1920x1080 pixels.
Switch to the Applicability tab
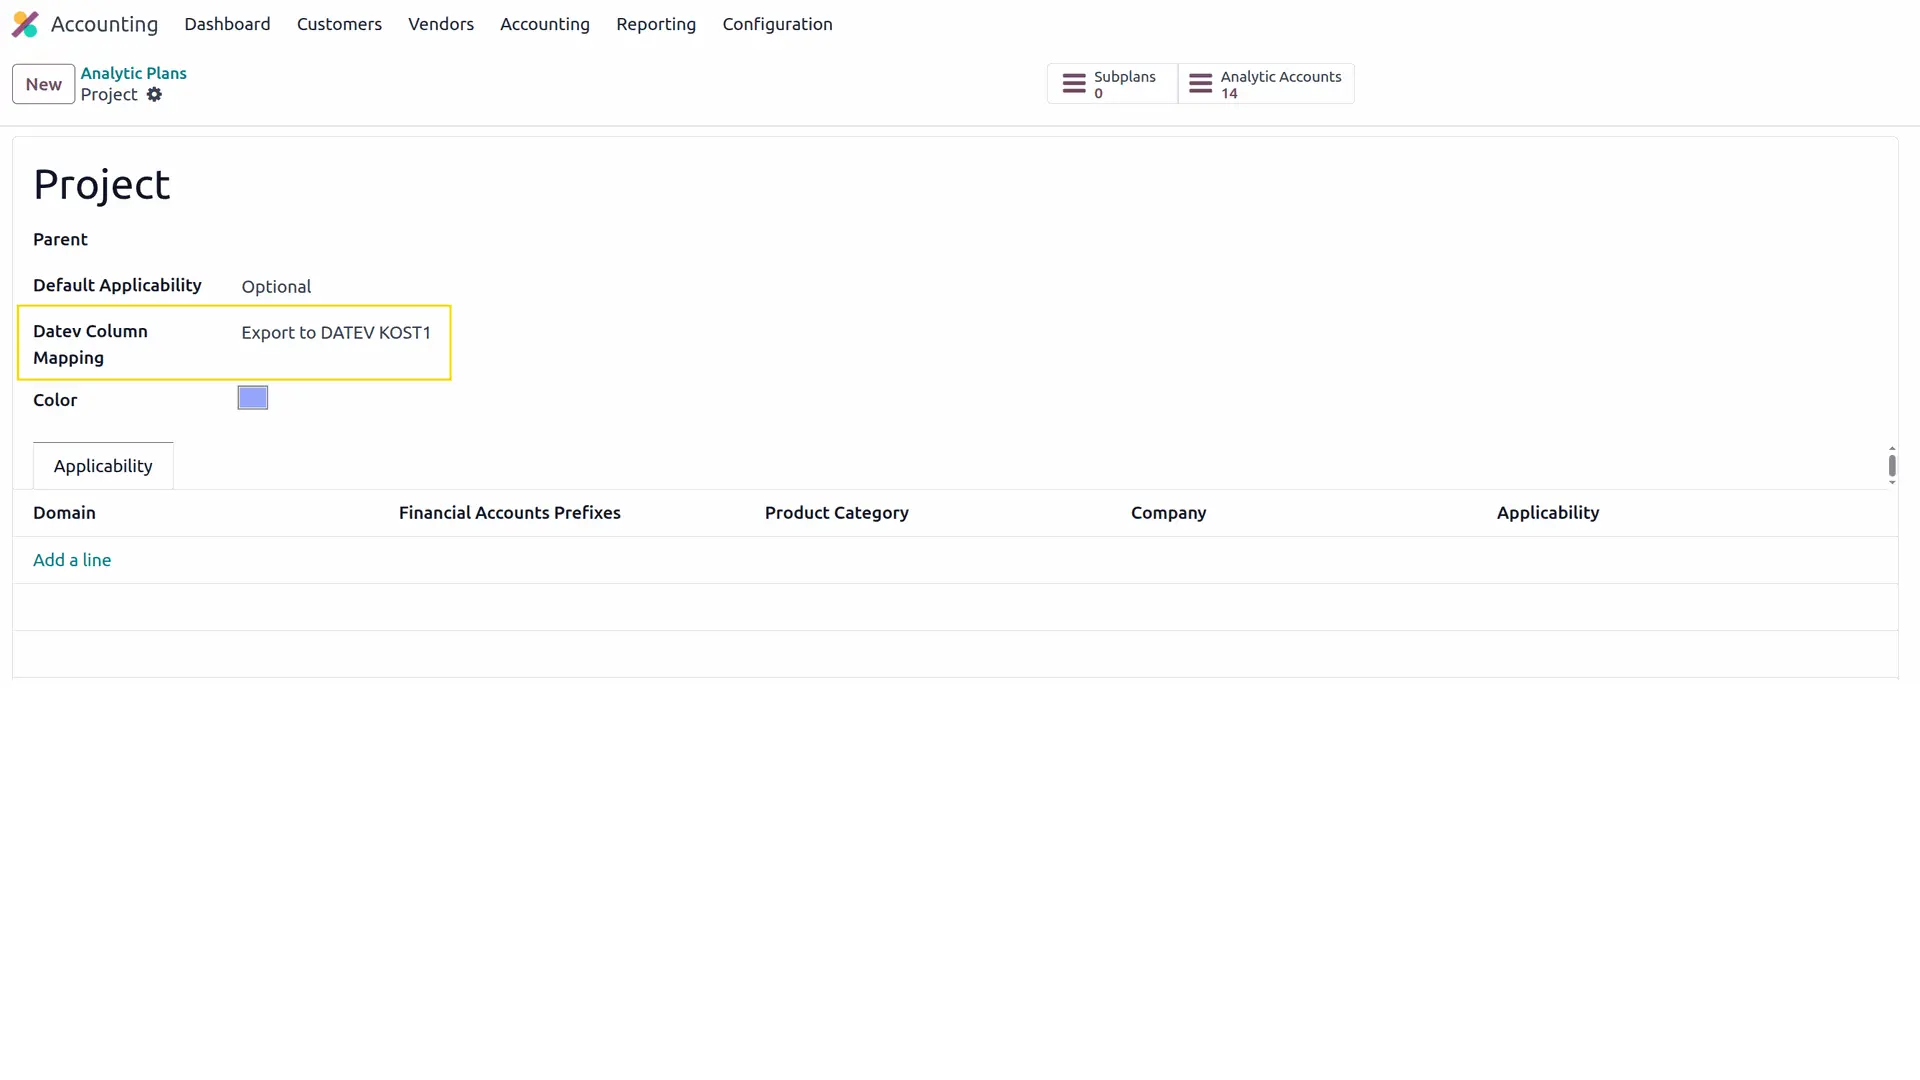(102, 465)
